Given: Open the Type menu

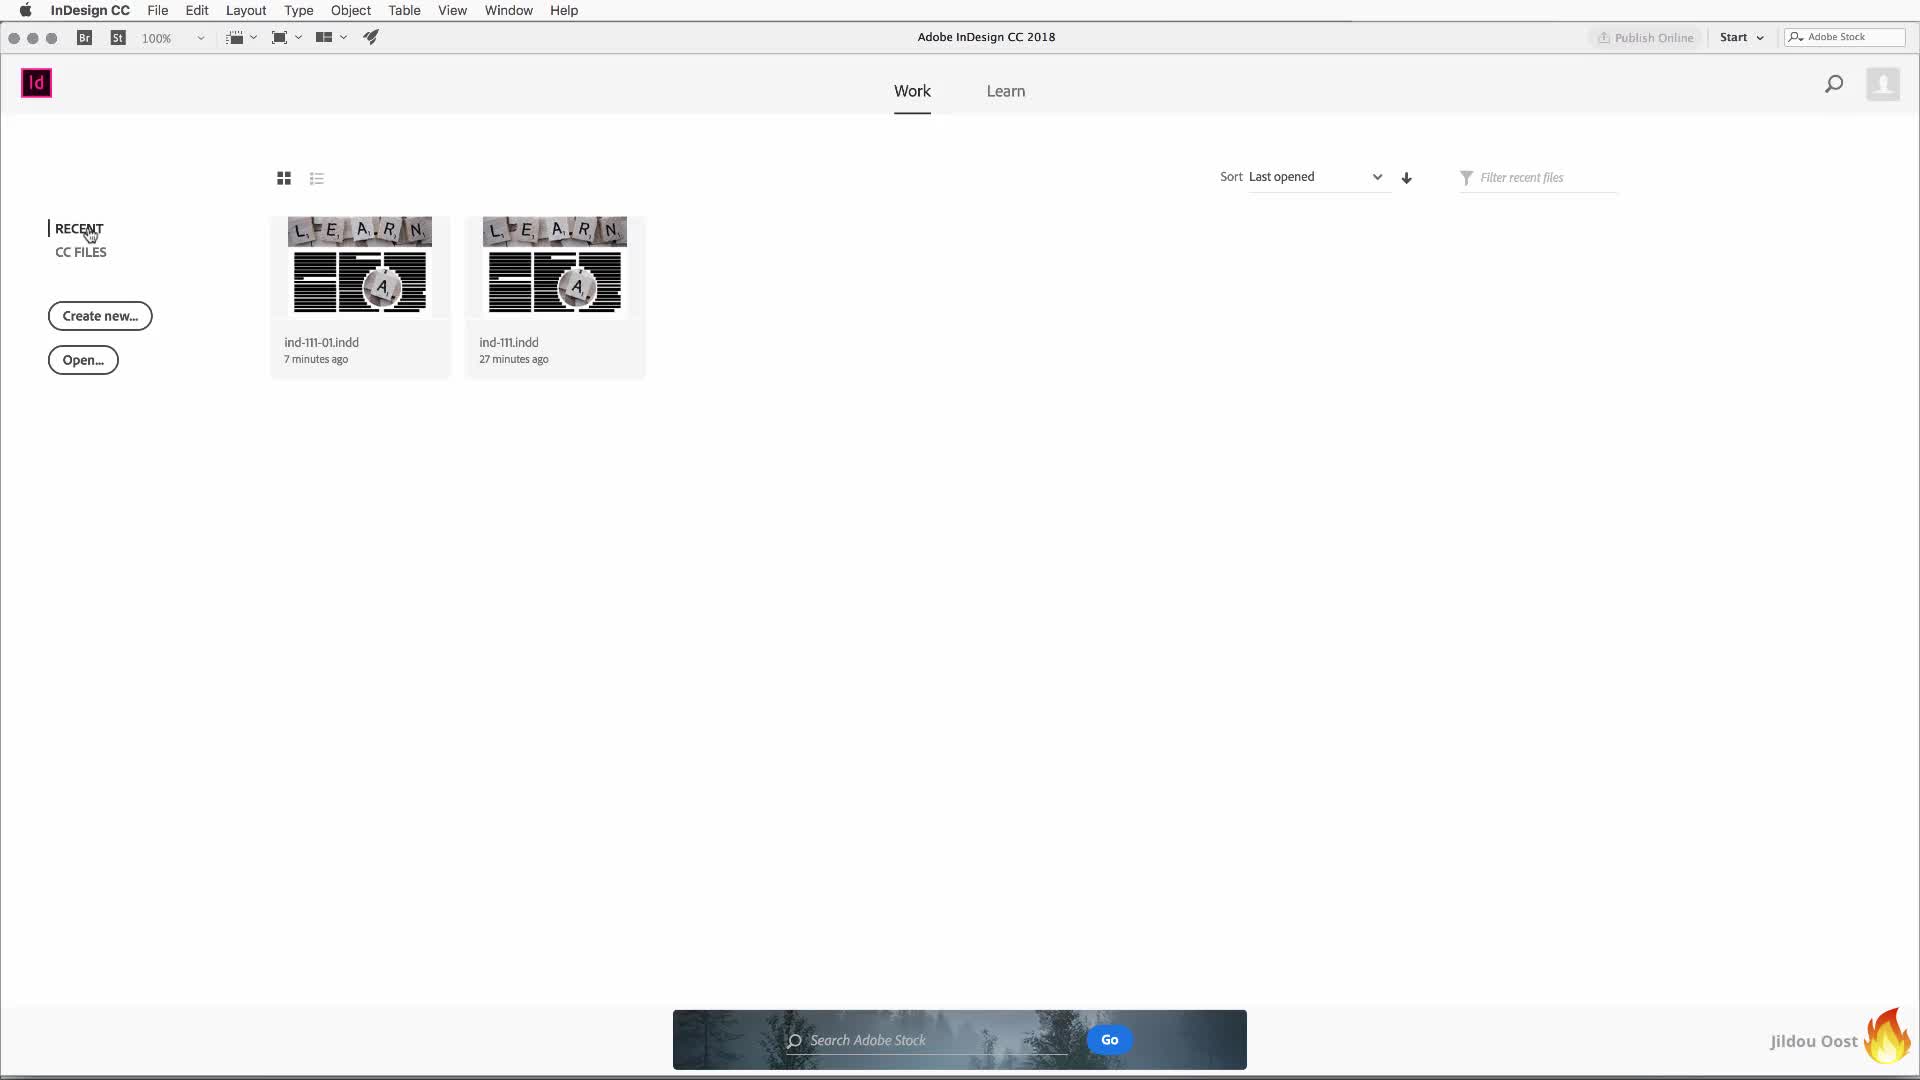Looking at the screenshot, I should pos(299,10).
